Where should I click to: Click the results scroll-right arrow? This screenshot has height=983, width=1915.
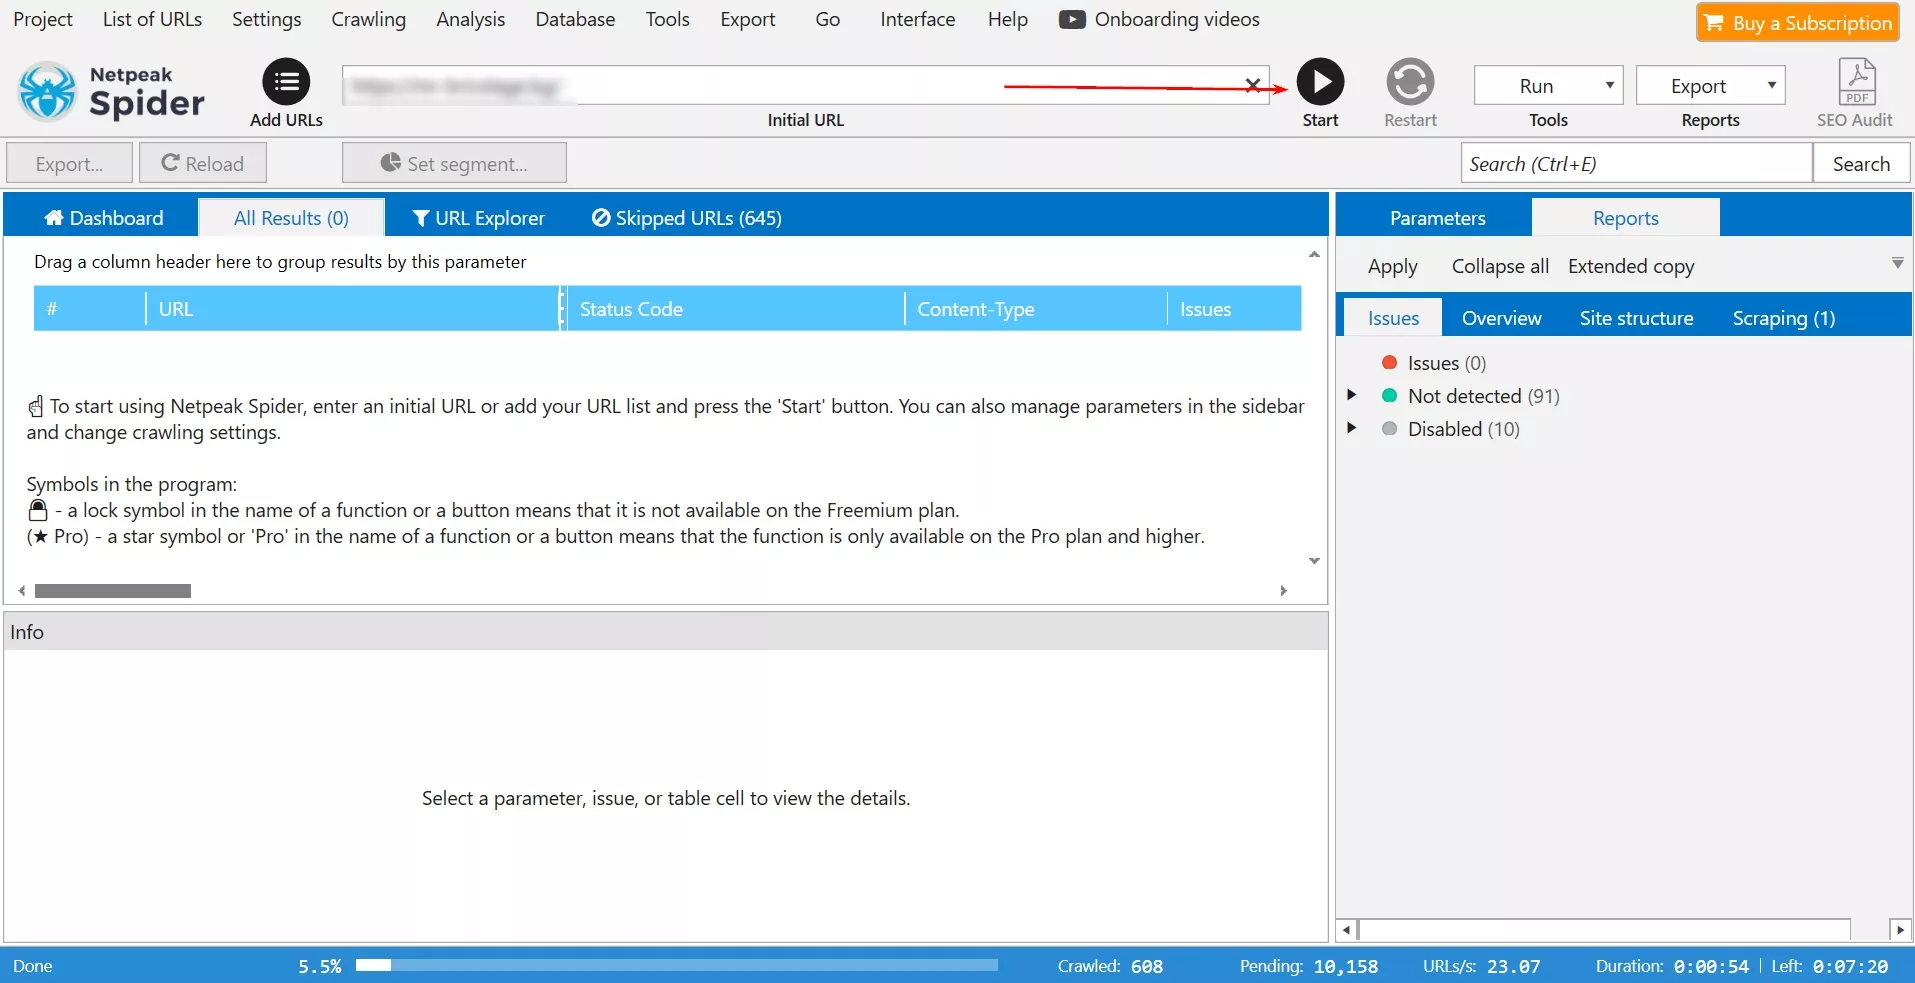tap(1283, 591)
